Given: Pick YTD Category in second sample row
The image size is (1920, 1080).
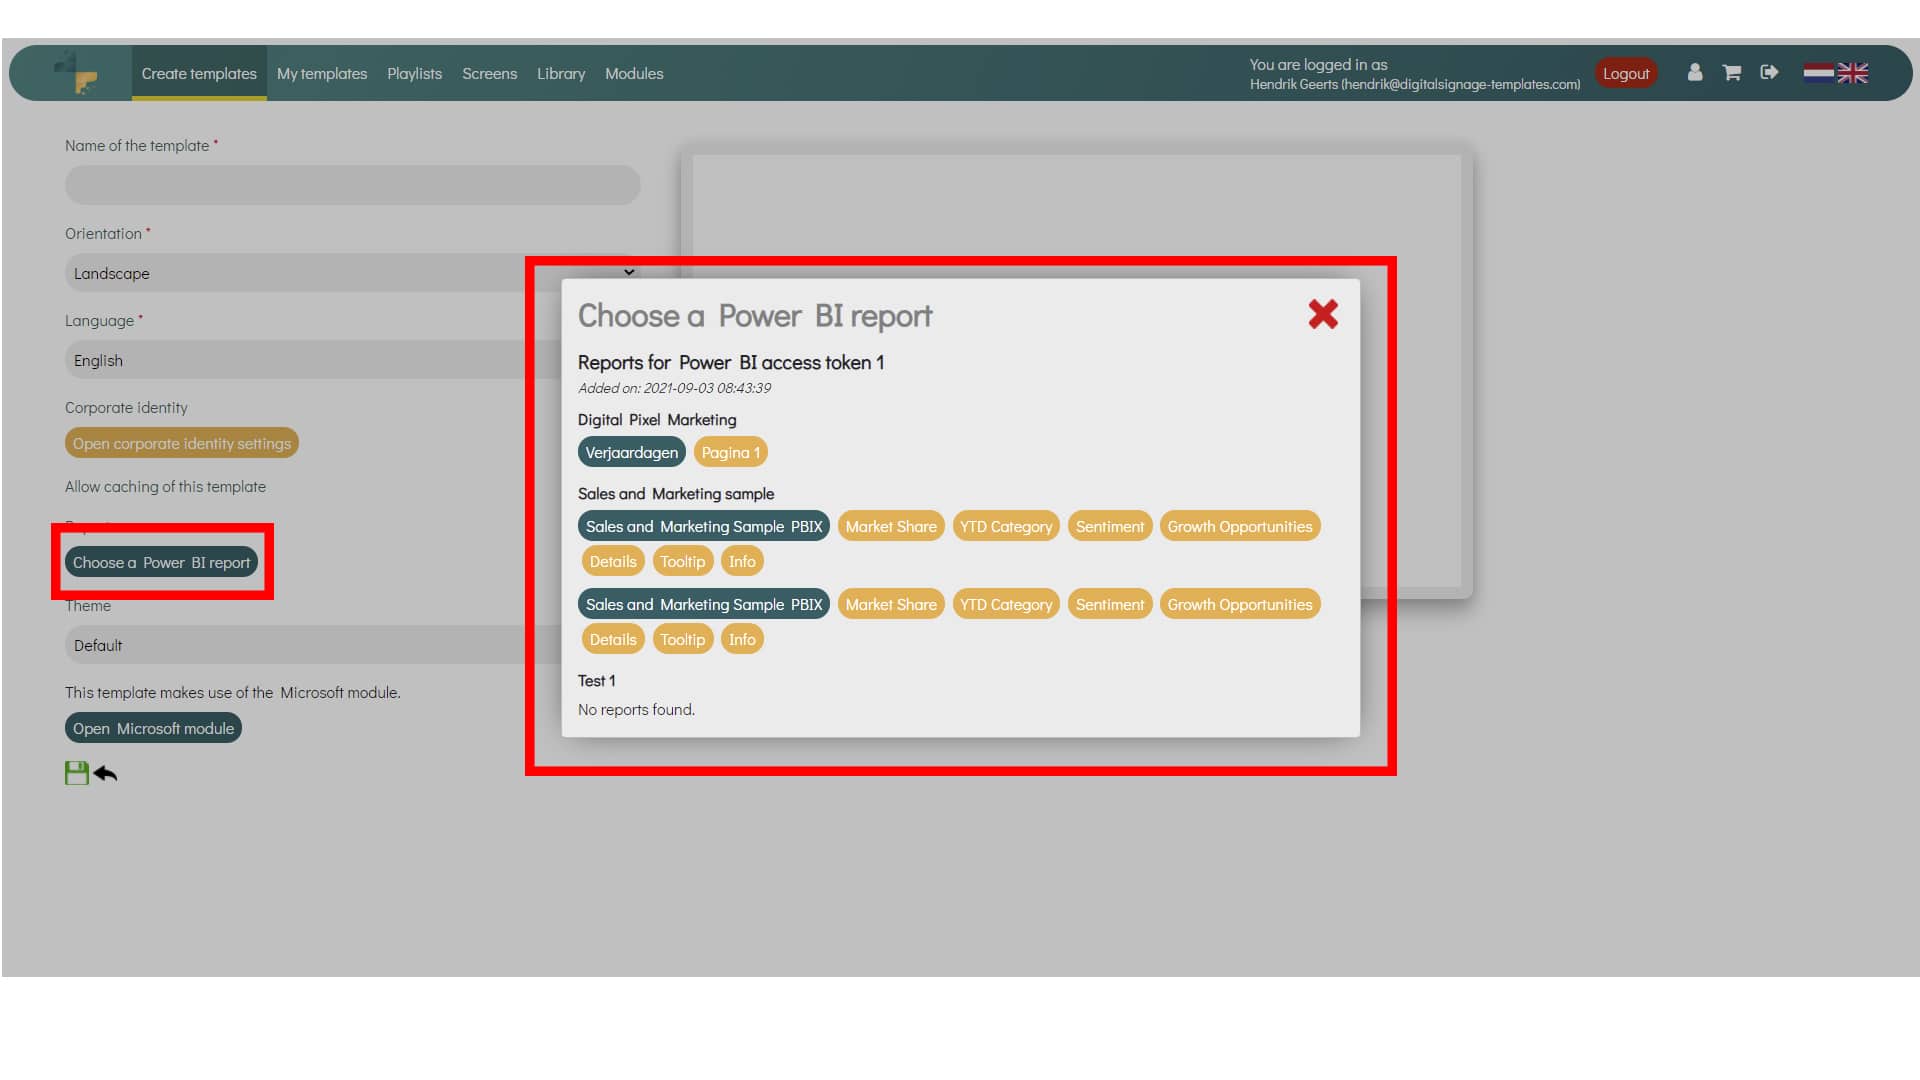Looking at the screenshot, I should click(1006, 604).
